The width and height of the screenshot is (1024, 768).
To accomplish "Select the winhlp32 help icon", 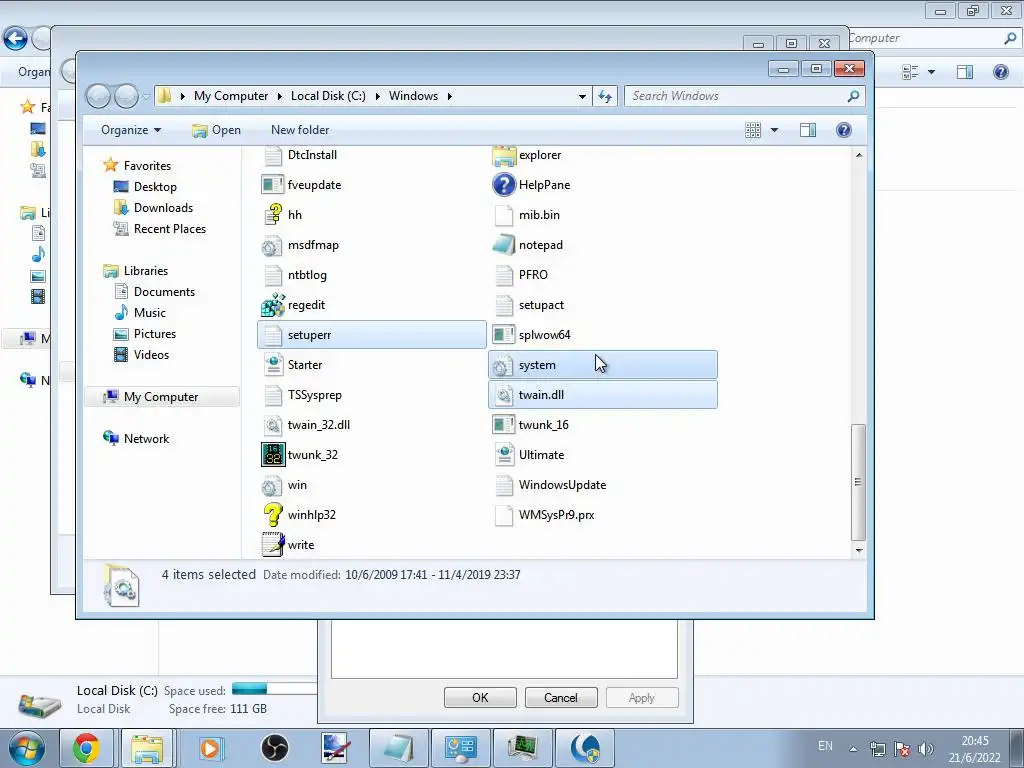I will (273, 515).
